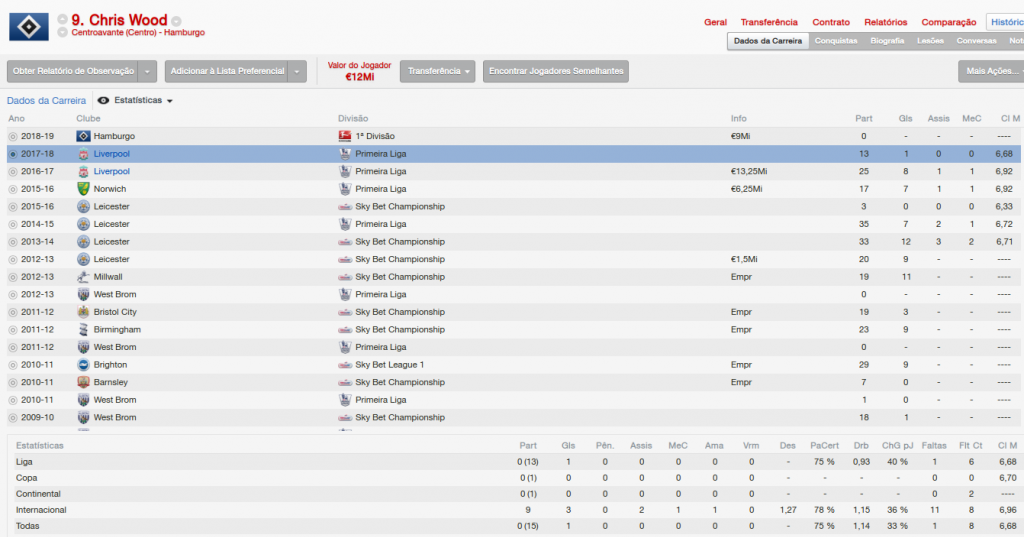Click the Brighton club badge icon
The width and height of the screenshot is (1024, 537).
83,365
